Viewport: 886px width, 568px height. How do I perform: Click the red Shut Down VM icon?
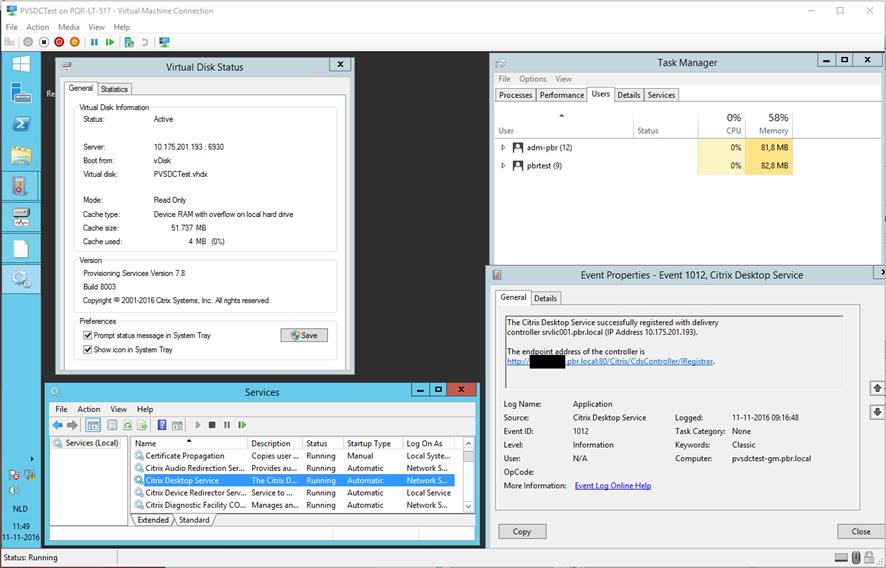59,42
